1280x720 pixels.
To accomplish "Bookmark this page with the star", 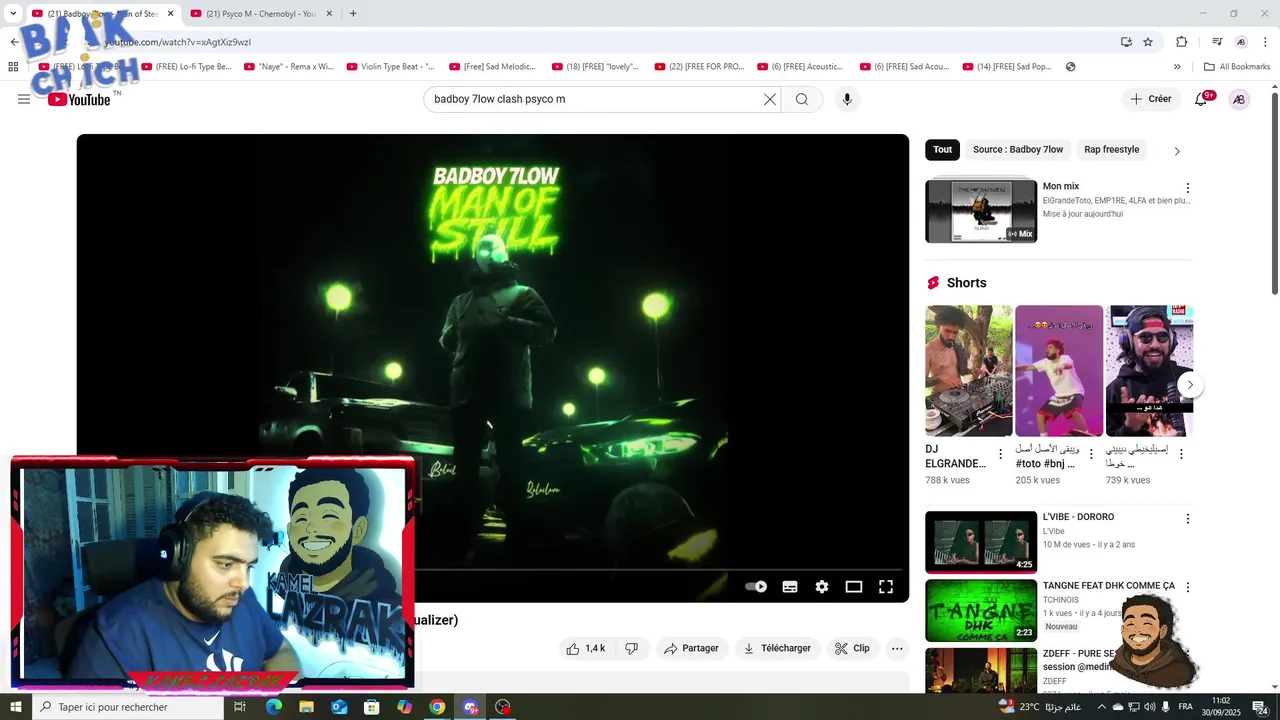I will tap(1148, 42).
